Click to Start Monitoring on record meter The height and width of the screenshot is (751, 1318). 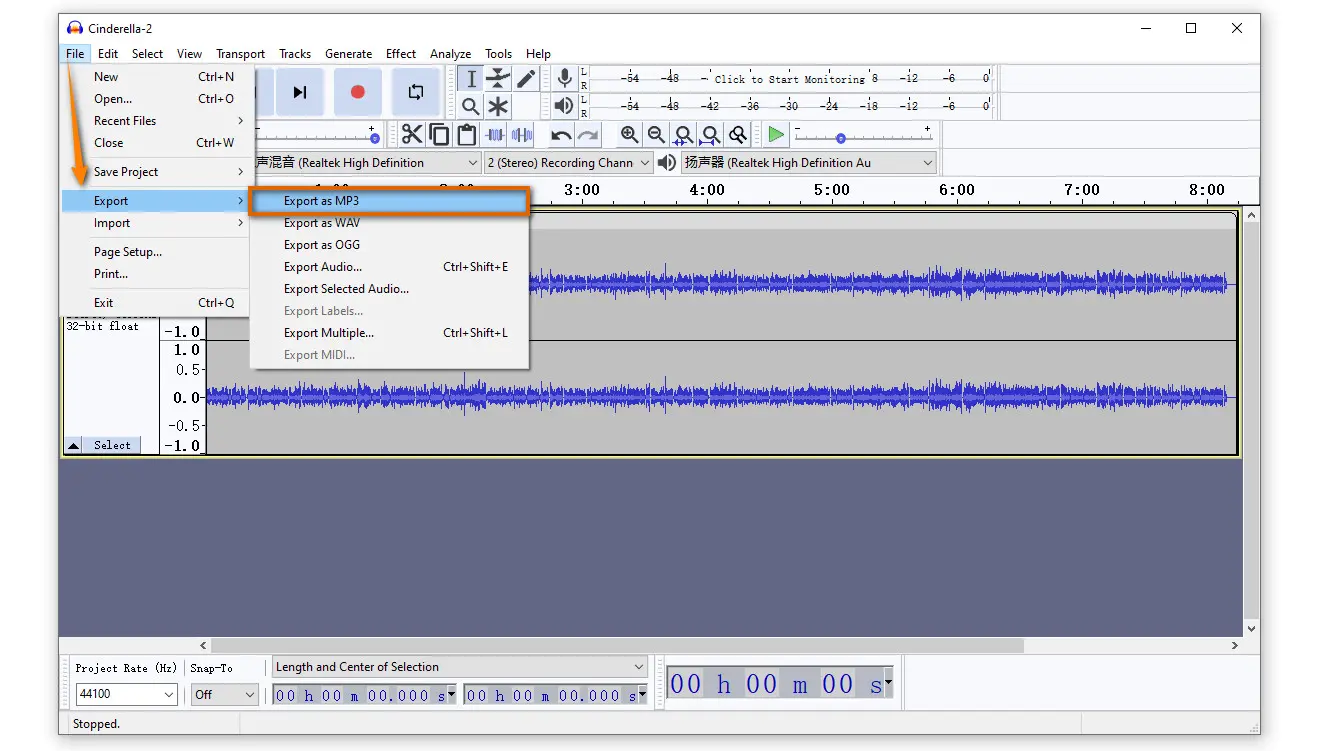790,79
